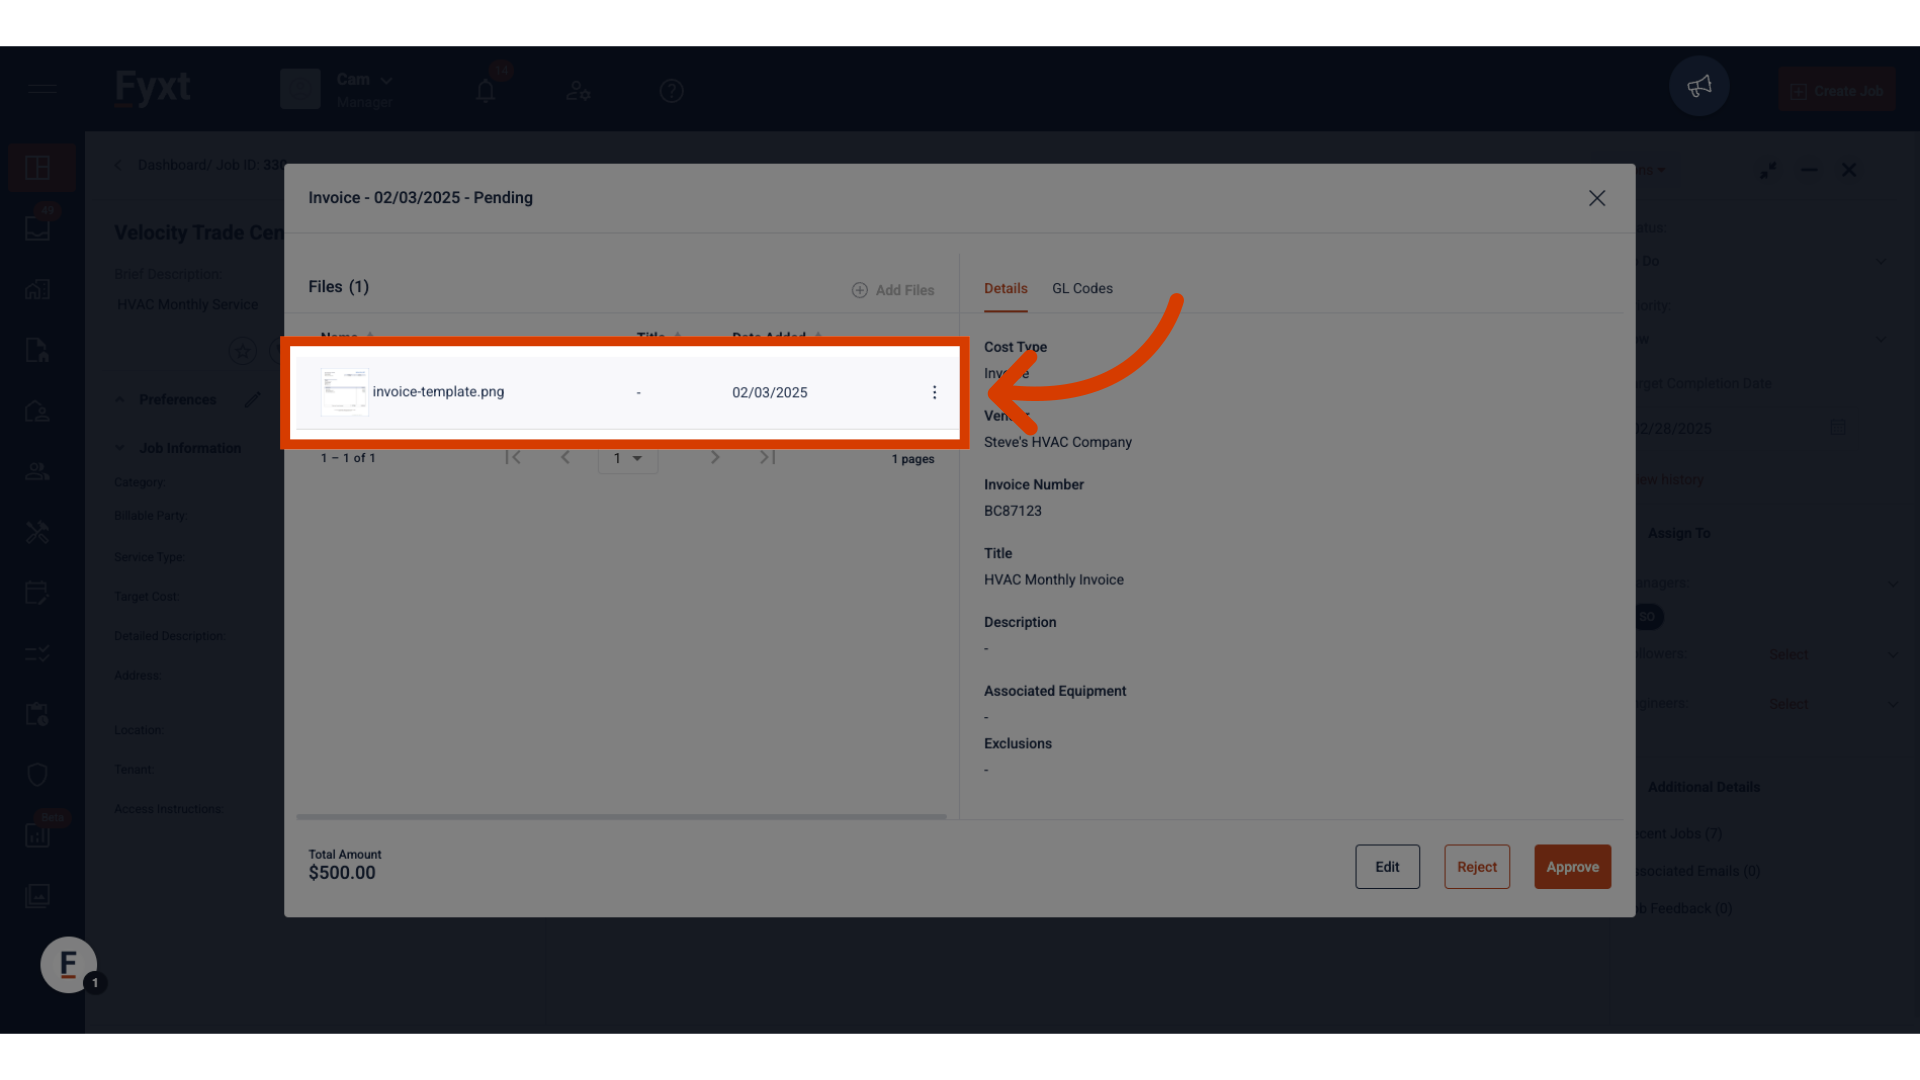
Task: Open the checklist icon in sidebar
Action: (x=38, y=654)
